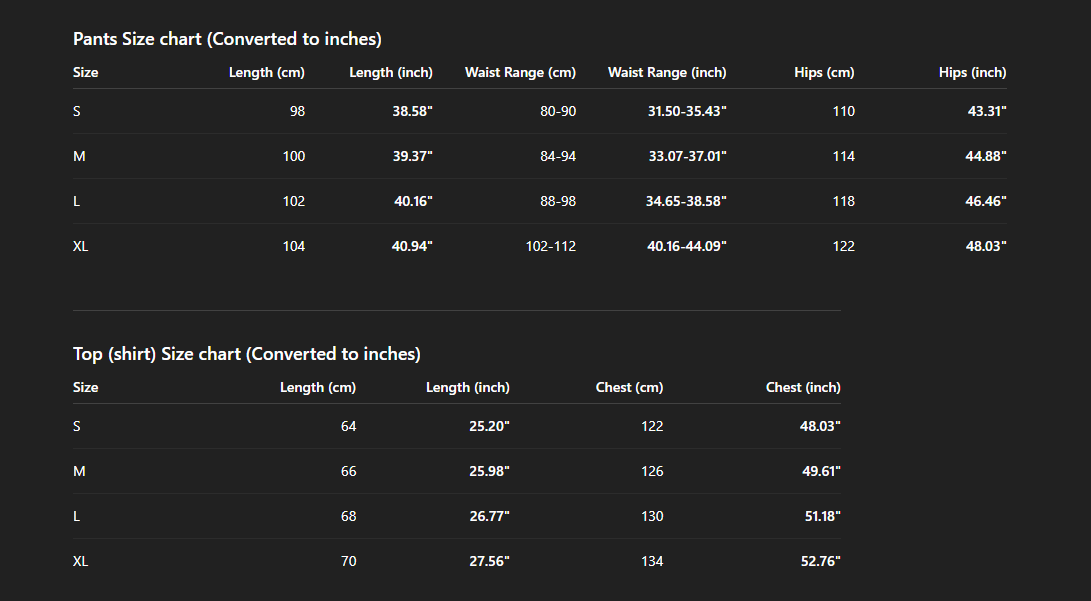1091x601 pixels.
Task: Click the 52.76" chest cell
Action: [x=820, y=562]
